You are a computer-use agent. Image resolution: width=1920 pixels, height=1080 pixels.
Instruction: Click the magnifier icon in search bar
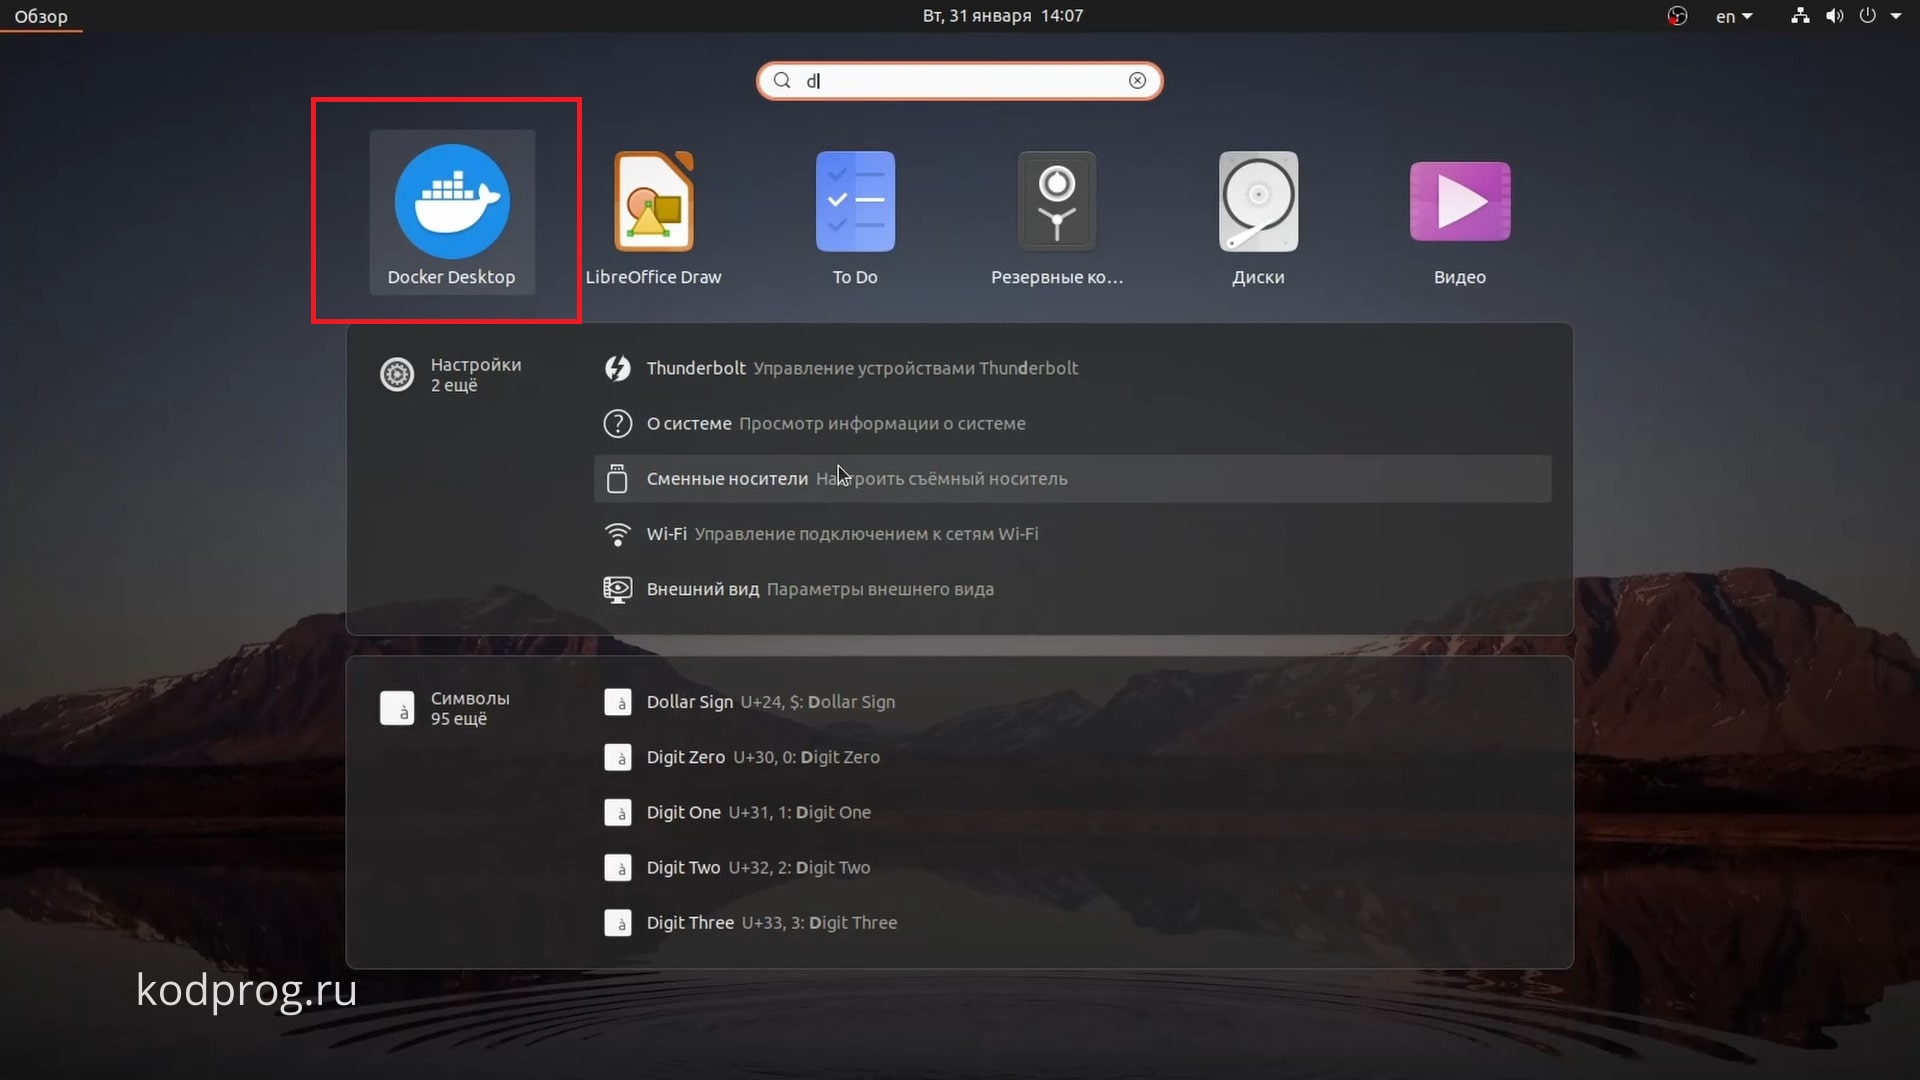tap(782, 81)
